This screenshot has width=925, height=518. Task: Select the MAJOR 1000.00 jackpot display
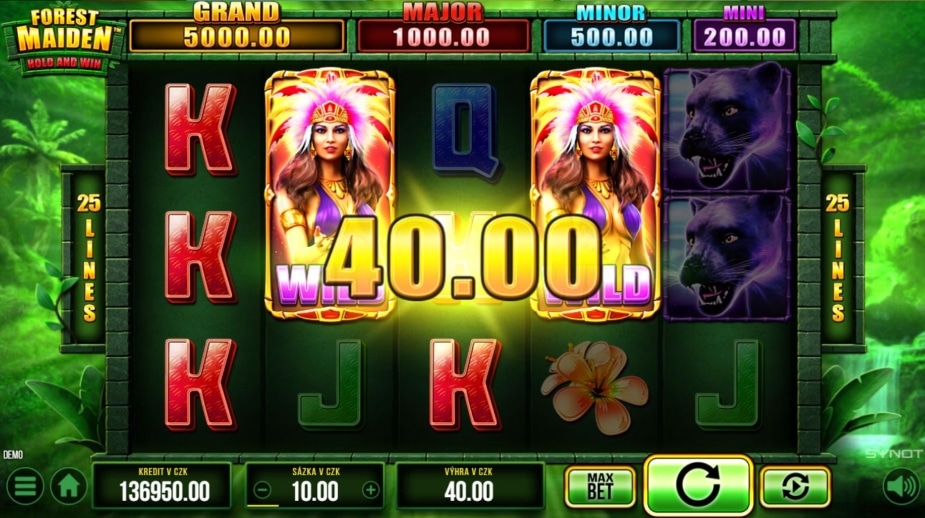tap(443, 29)
